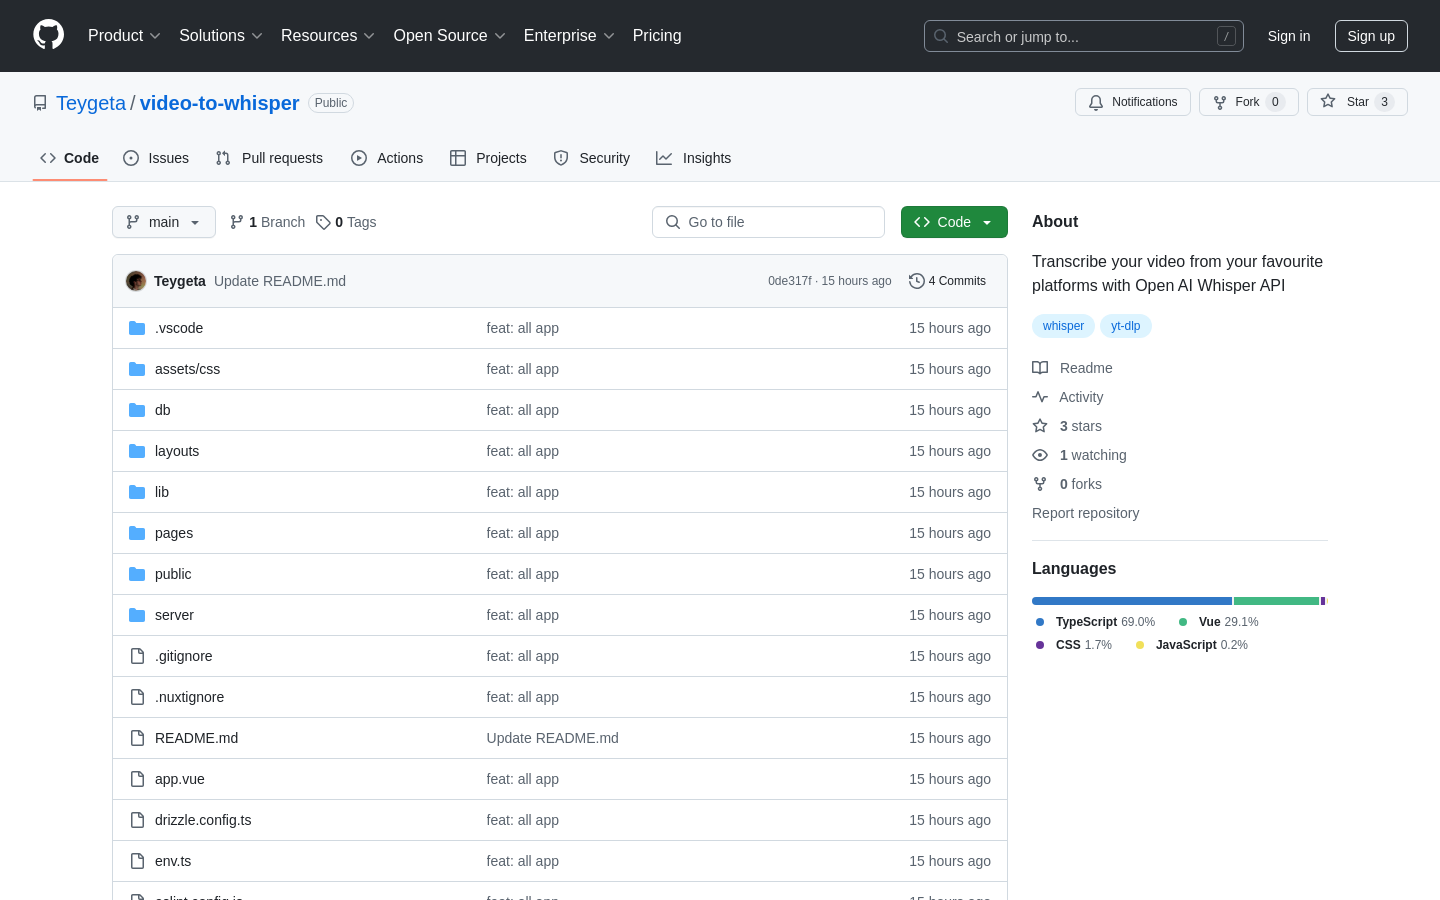Image resolution: width=1440 pixels, height=900 pixels.
Task: Click the notification bell icon
Action: (x=1096, y=102)
